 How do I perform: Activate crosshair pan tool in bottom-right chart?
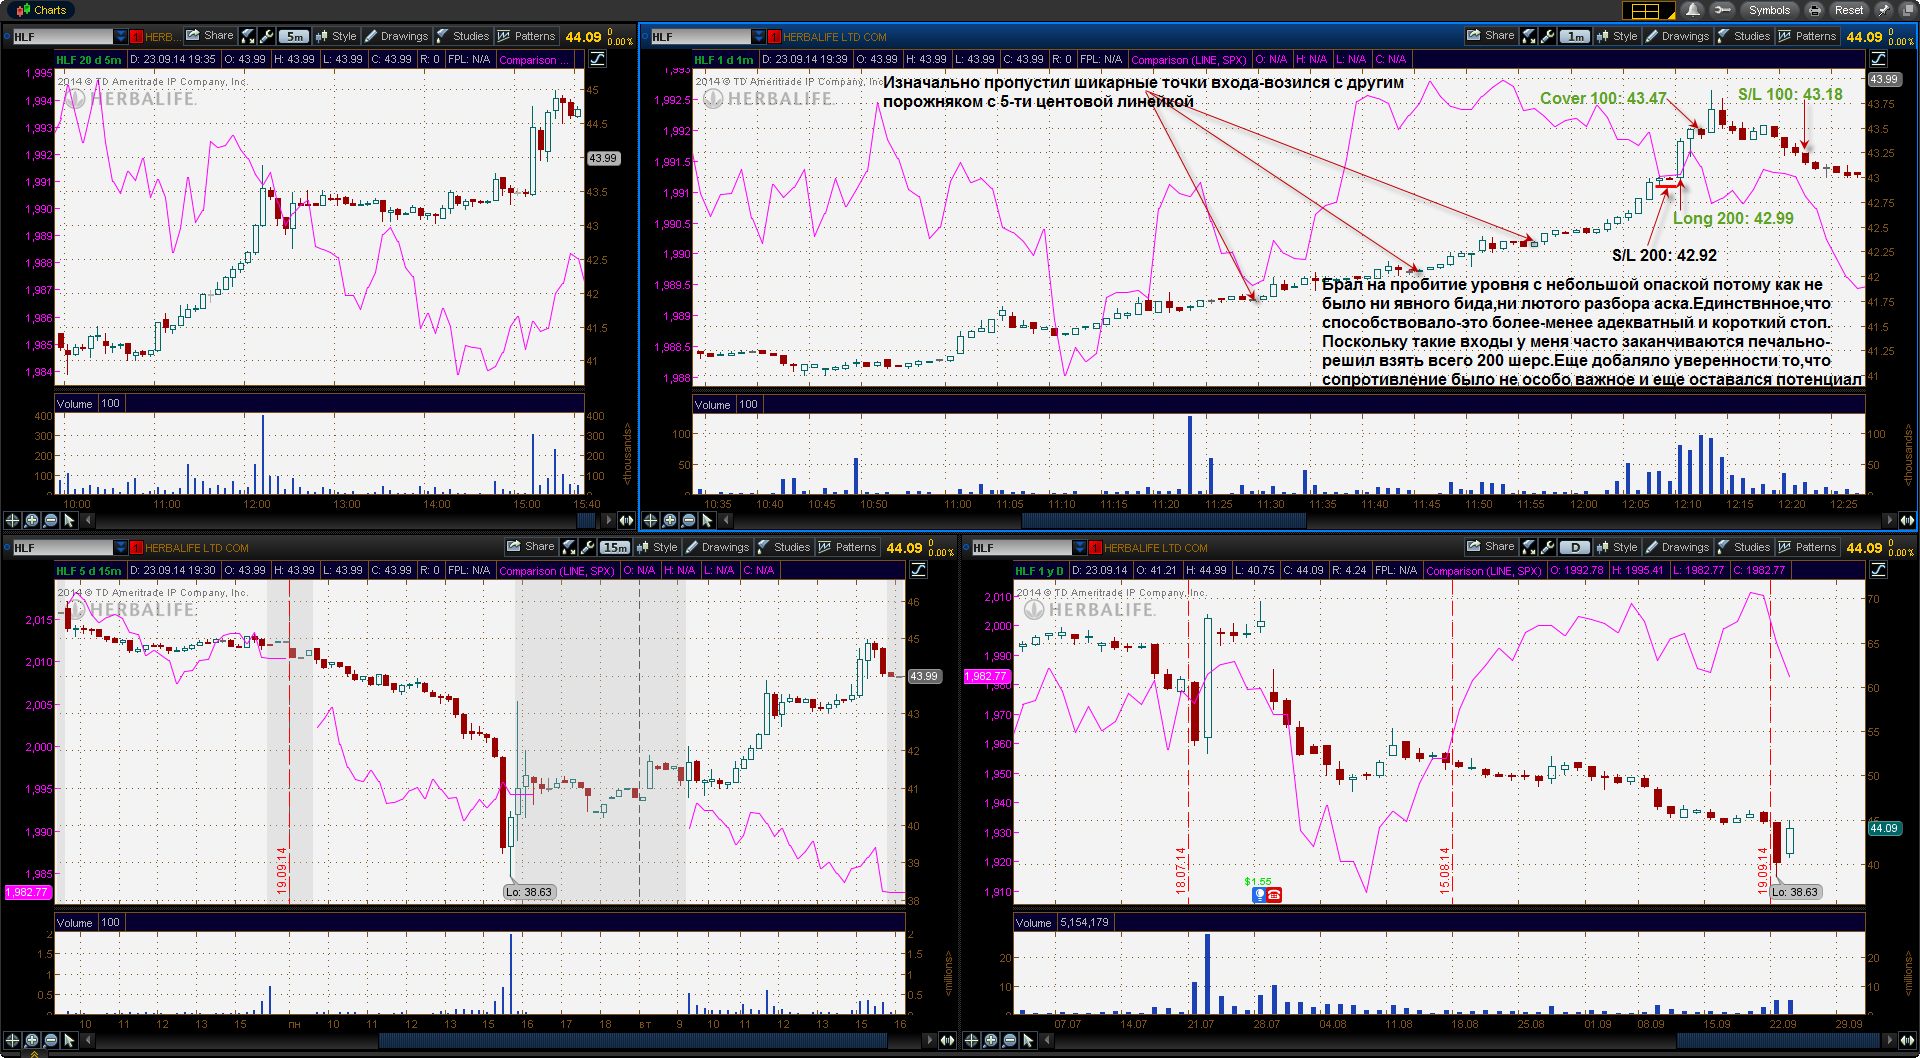pos(971,1040)
